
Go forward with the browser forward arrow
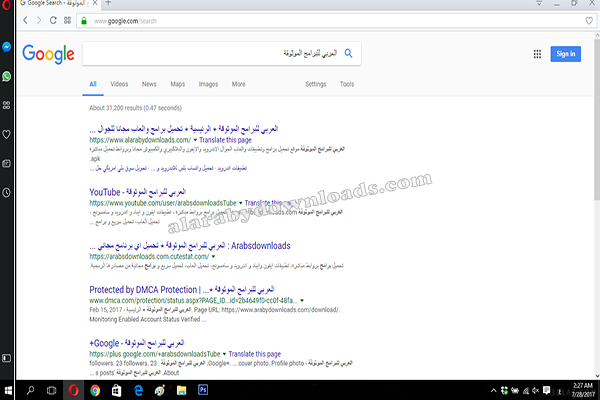pyautogui.click(x=39, y=20)
